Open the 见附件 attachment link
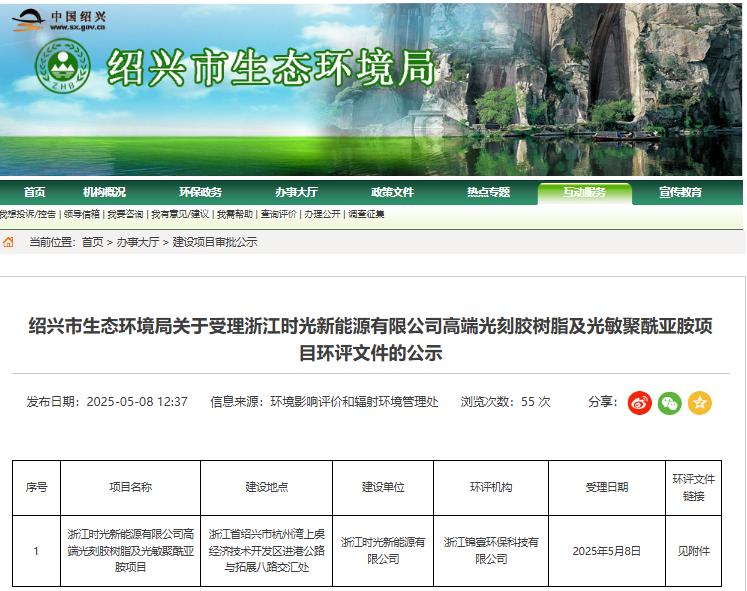The image size is (747, 591). click(x=694, y=551)
